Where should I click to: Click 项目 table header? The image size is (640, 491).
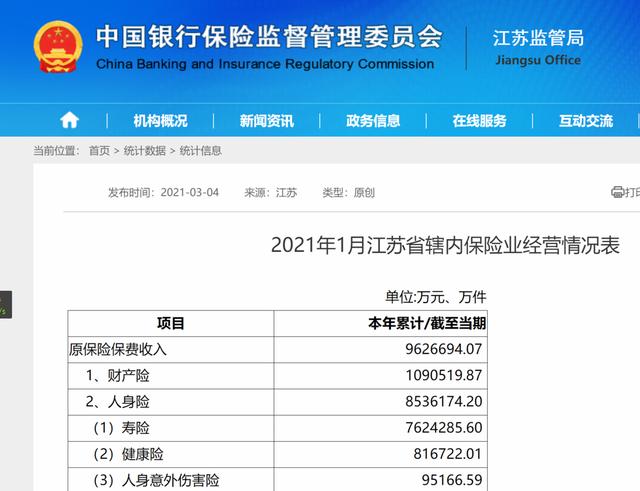[171, 323]
